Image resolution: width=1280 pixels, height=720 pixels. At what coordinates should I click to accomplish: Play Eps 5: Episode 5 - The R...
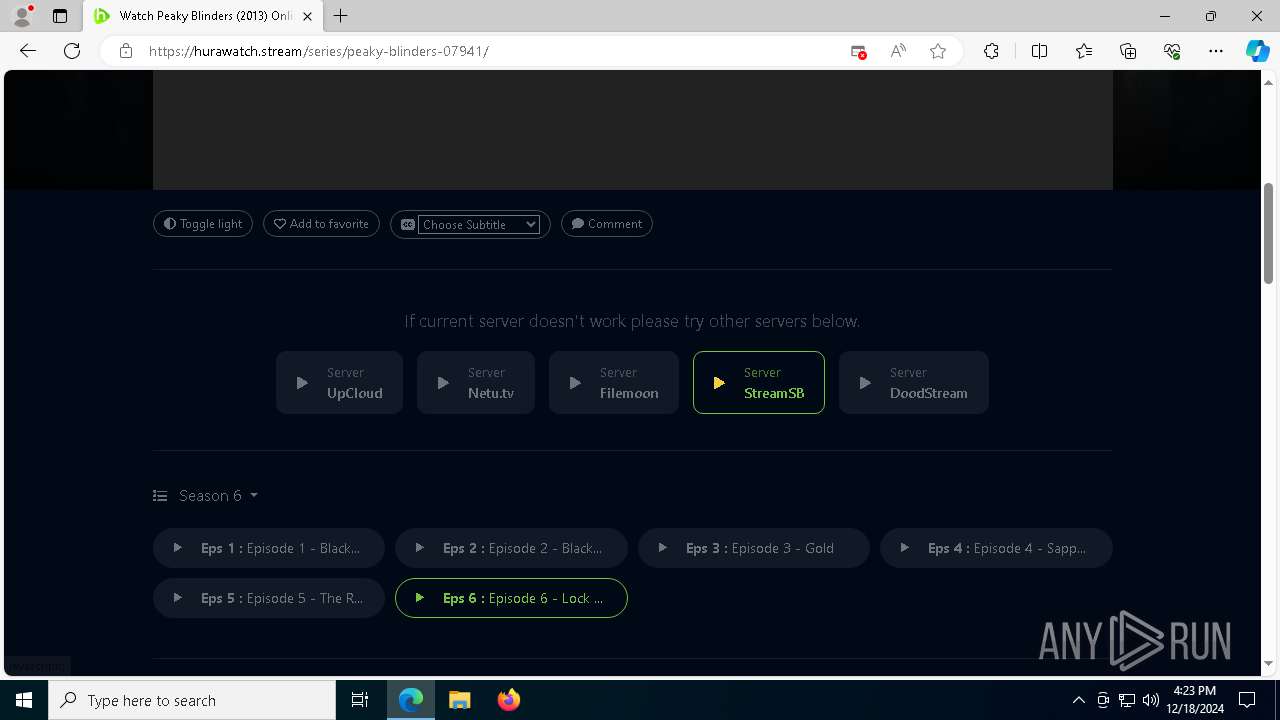[x=268, y=598]
